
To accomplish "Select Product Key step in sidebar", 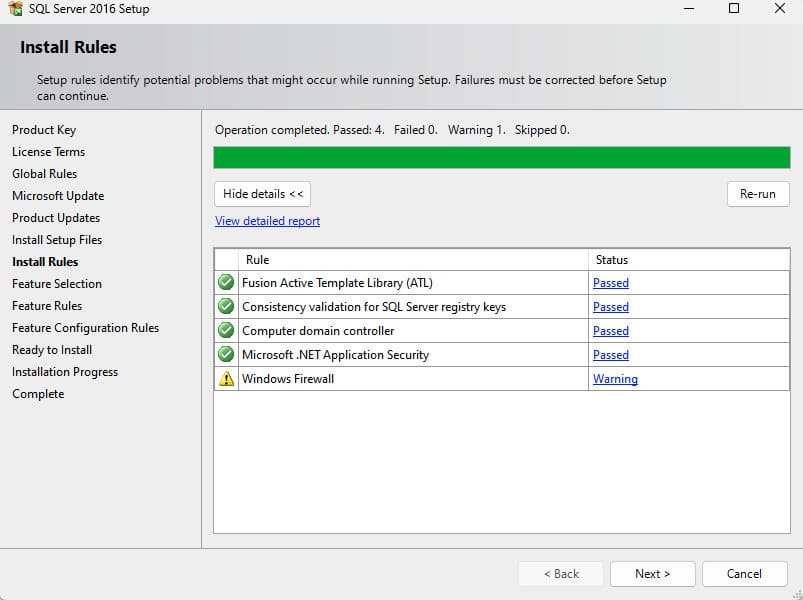I will [44, 130].
